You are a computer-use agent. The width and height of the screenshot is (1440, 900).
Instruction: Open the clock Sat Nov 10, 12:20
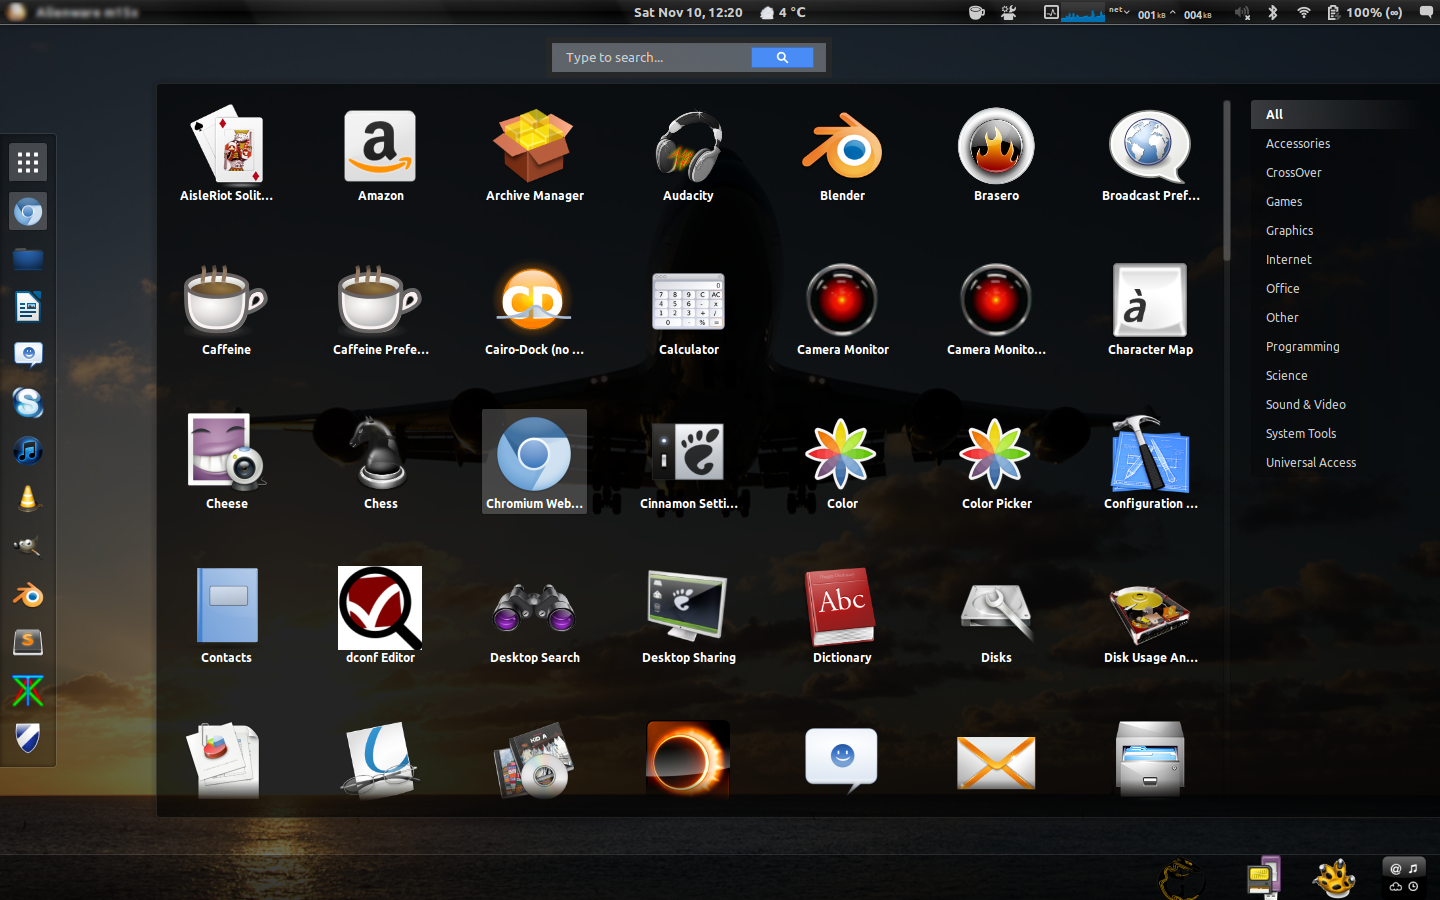[688, 12]
